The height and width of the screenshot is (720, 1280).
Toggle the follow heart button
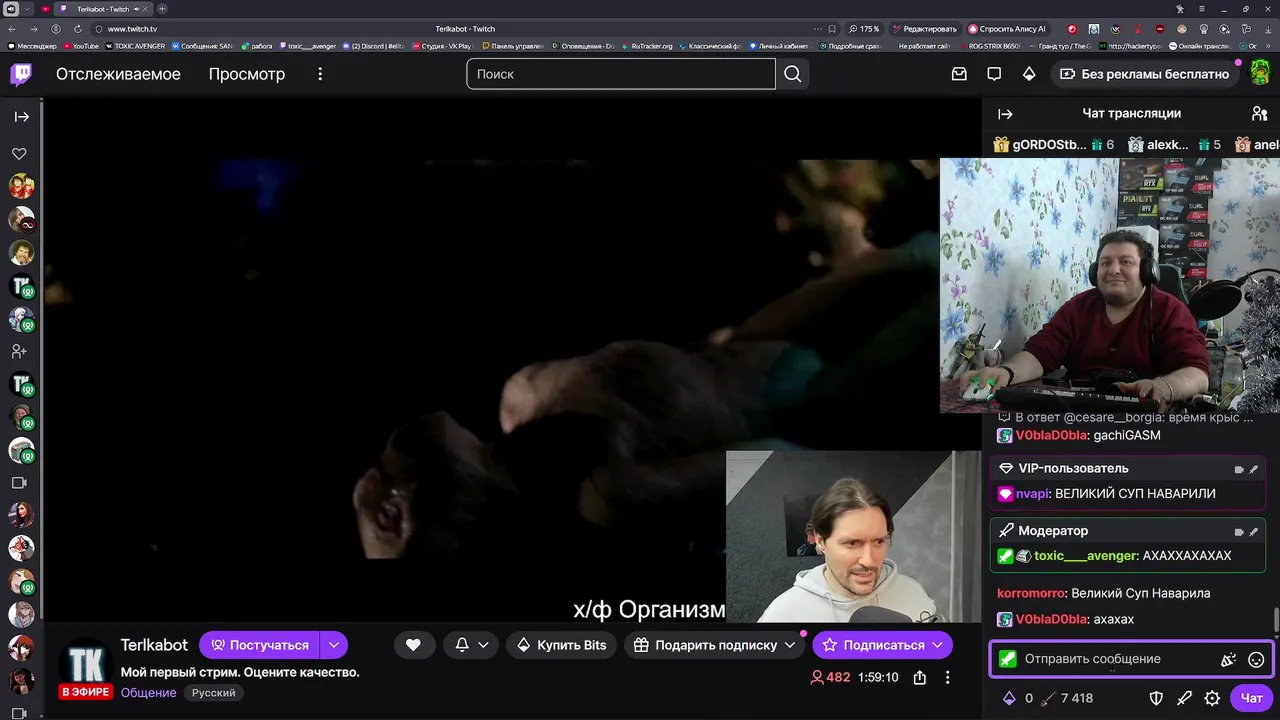tap(413, 645)
